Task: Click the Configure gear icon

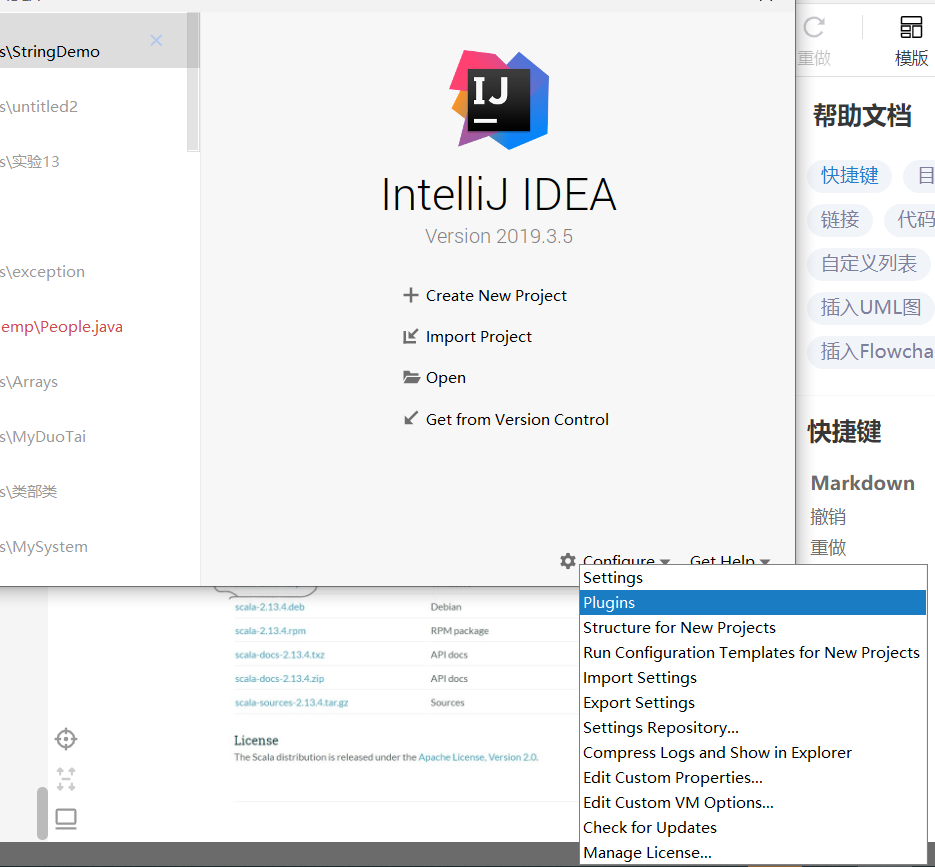Action: click(x=568, y=561)
